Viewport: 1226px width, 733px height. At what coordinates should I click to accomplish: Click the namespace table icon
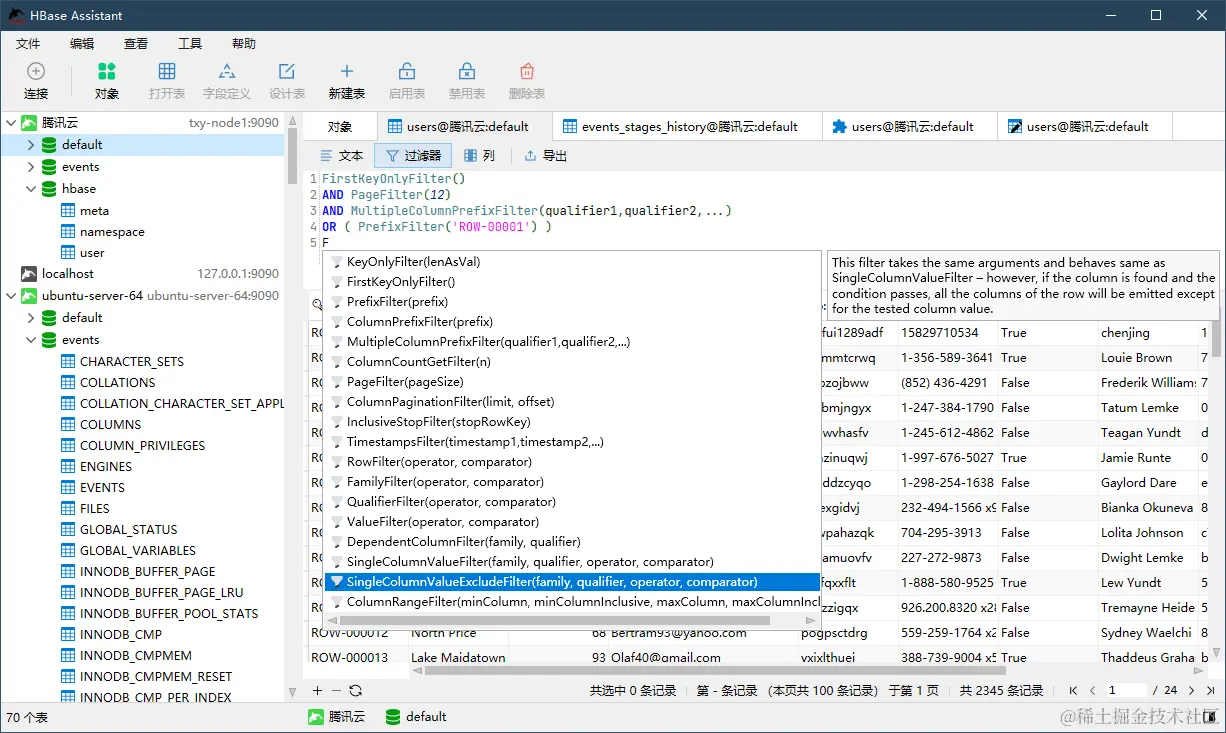[x=68, y=232]
